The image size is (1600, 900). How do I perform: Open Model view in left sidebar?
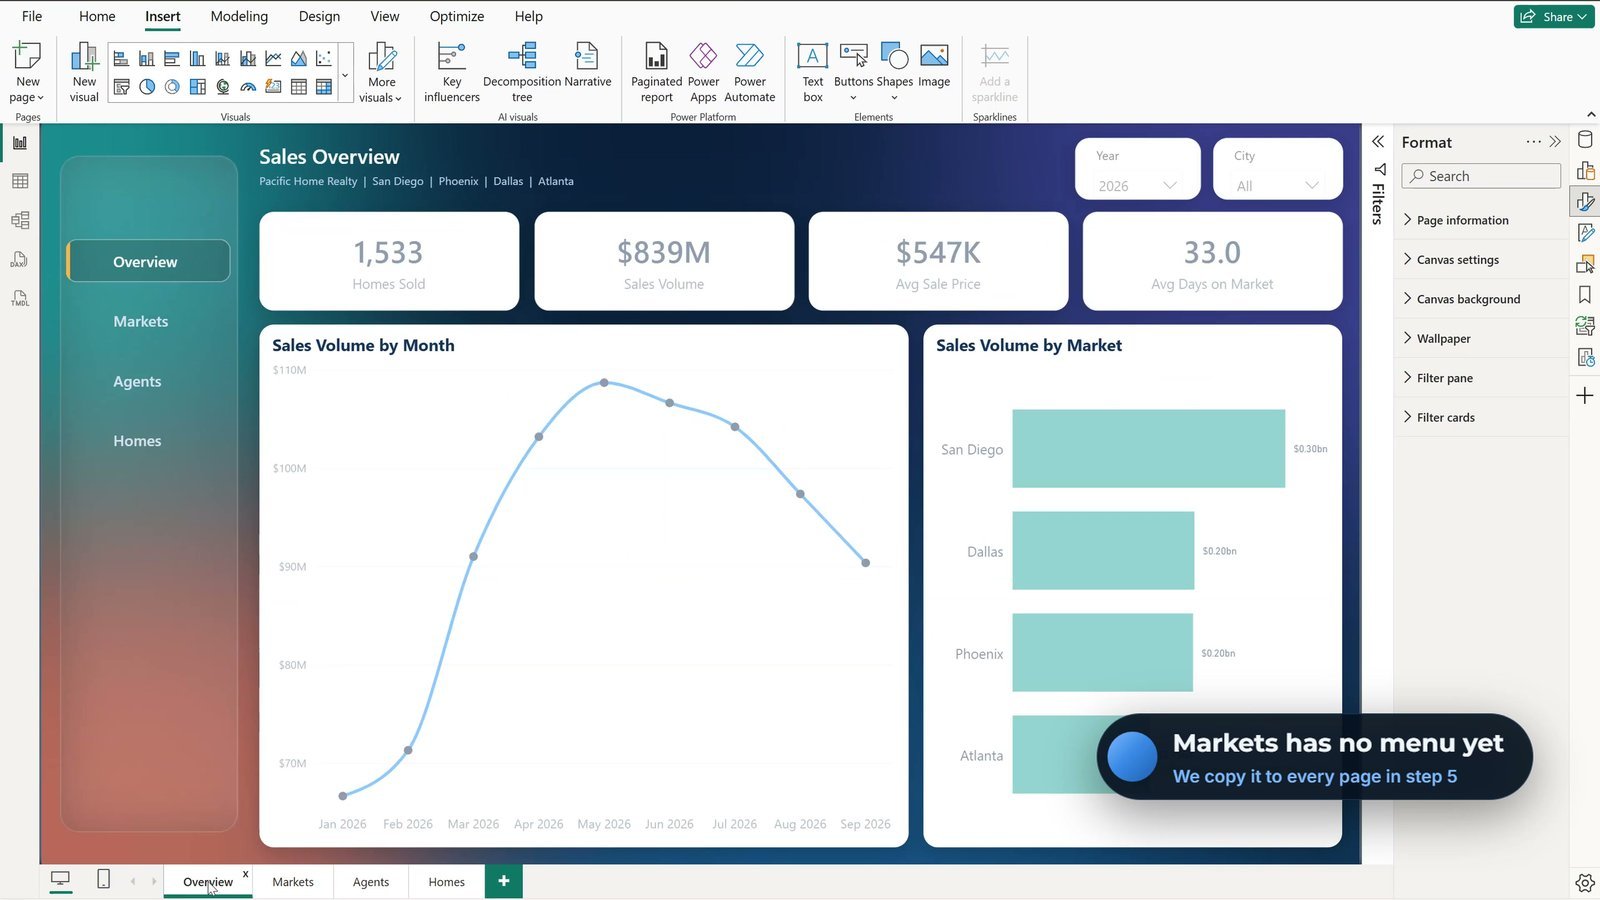click(x=20, y=220)
